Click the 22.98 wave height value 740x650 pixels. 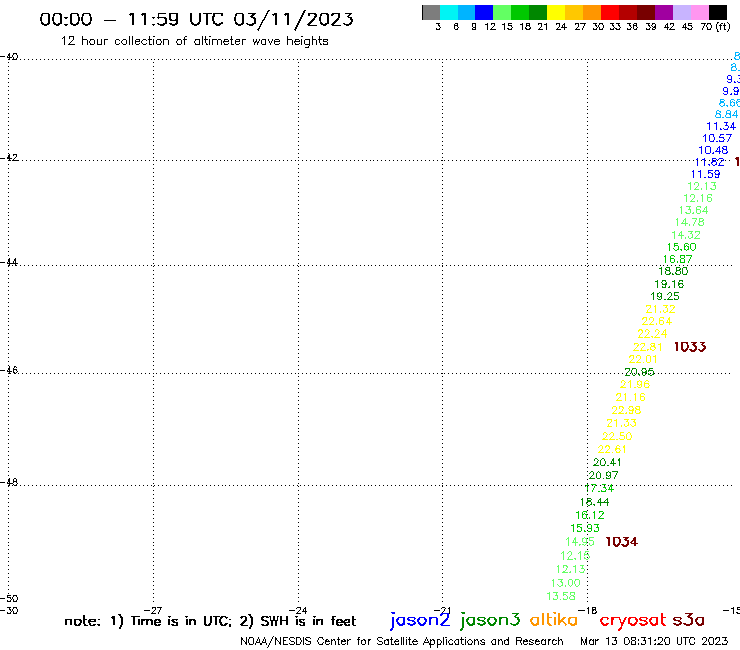click(626, 410)
